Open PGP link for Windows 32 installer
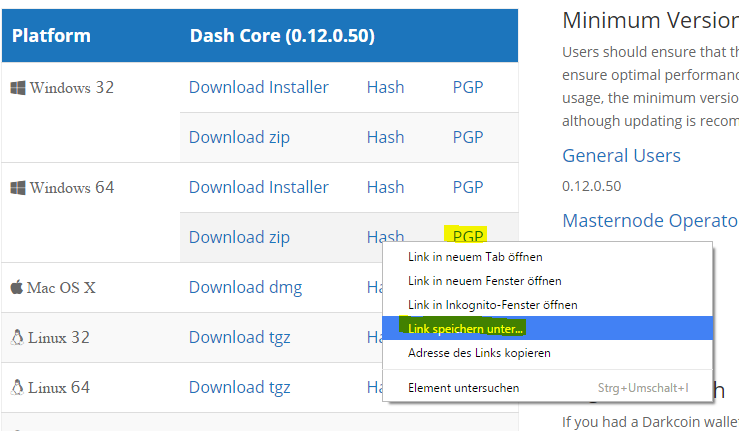 click(x=468, y=87)
